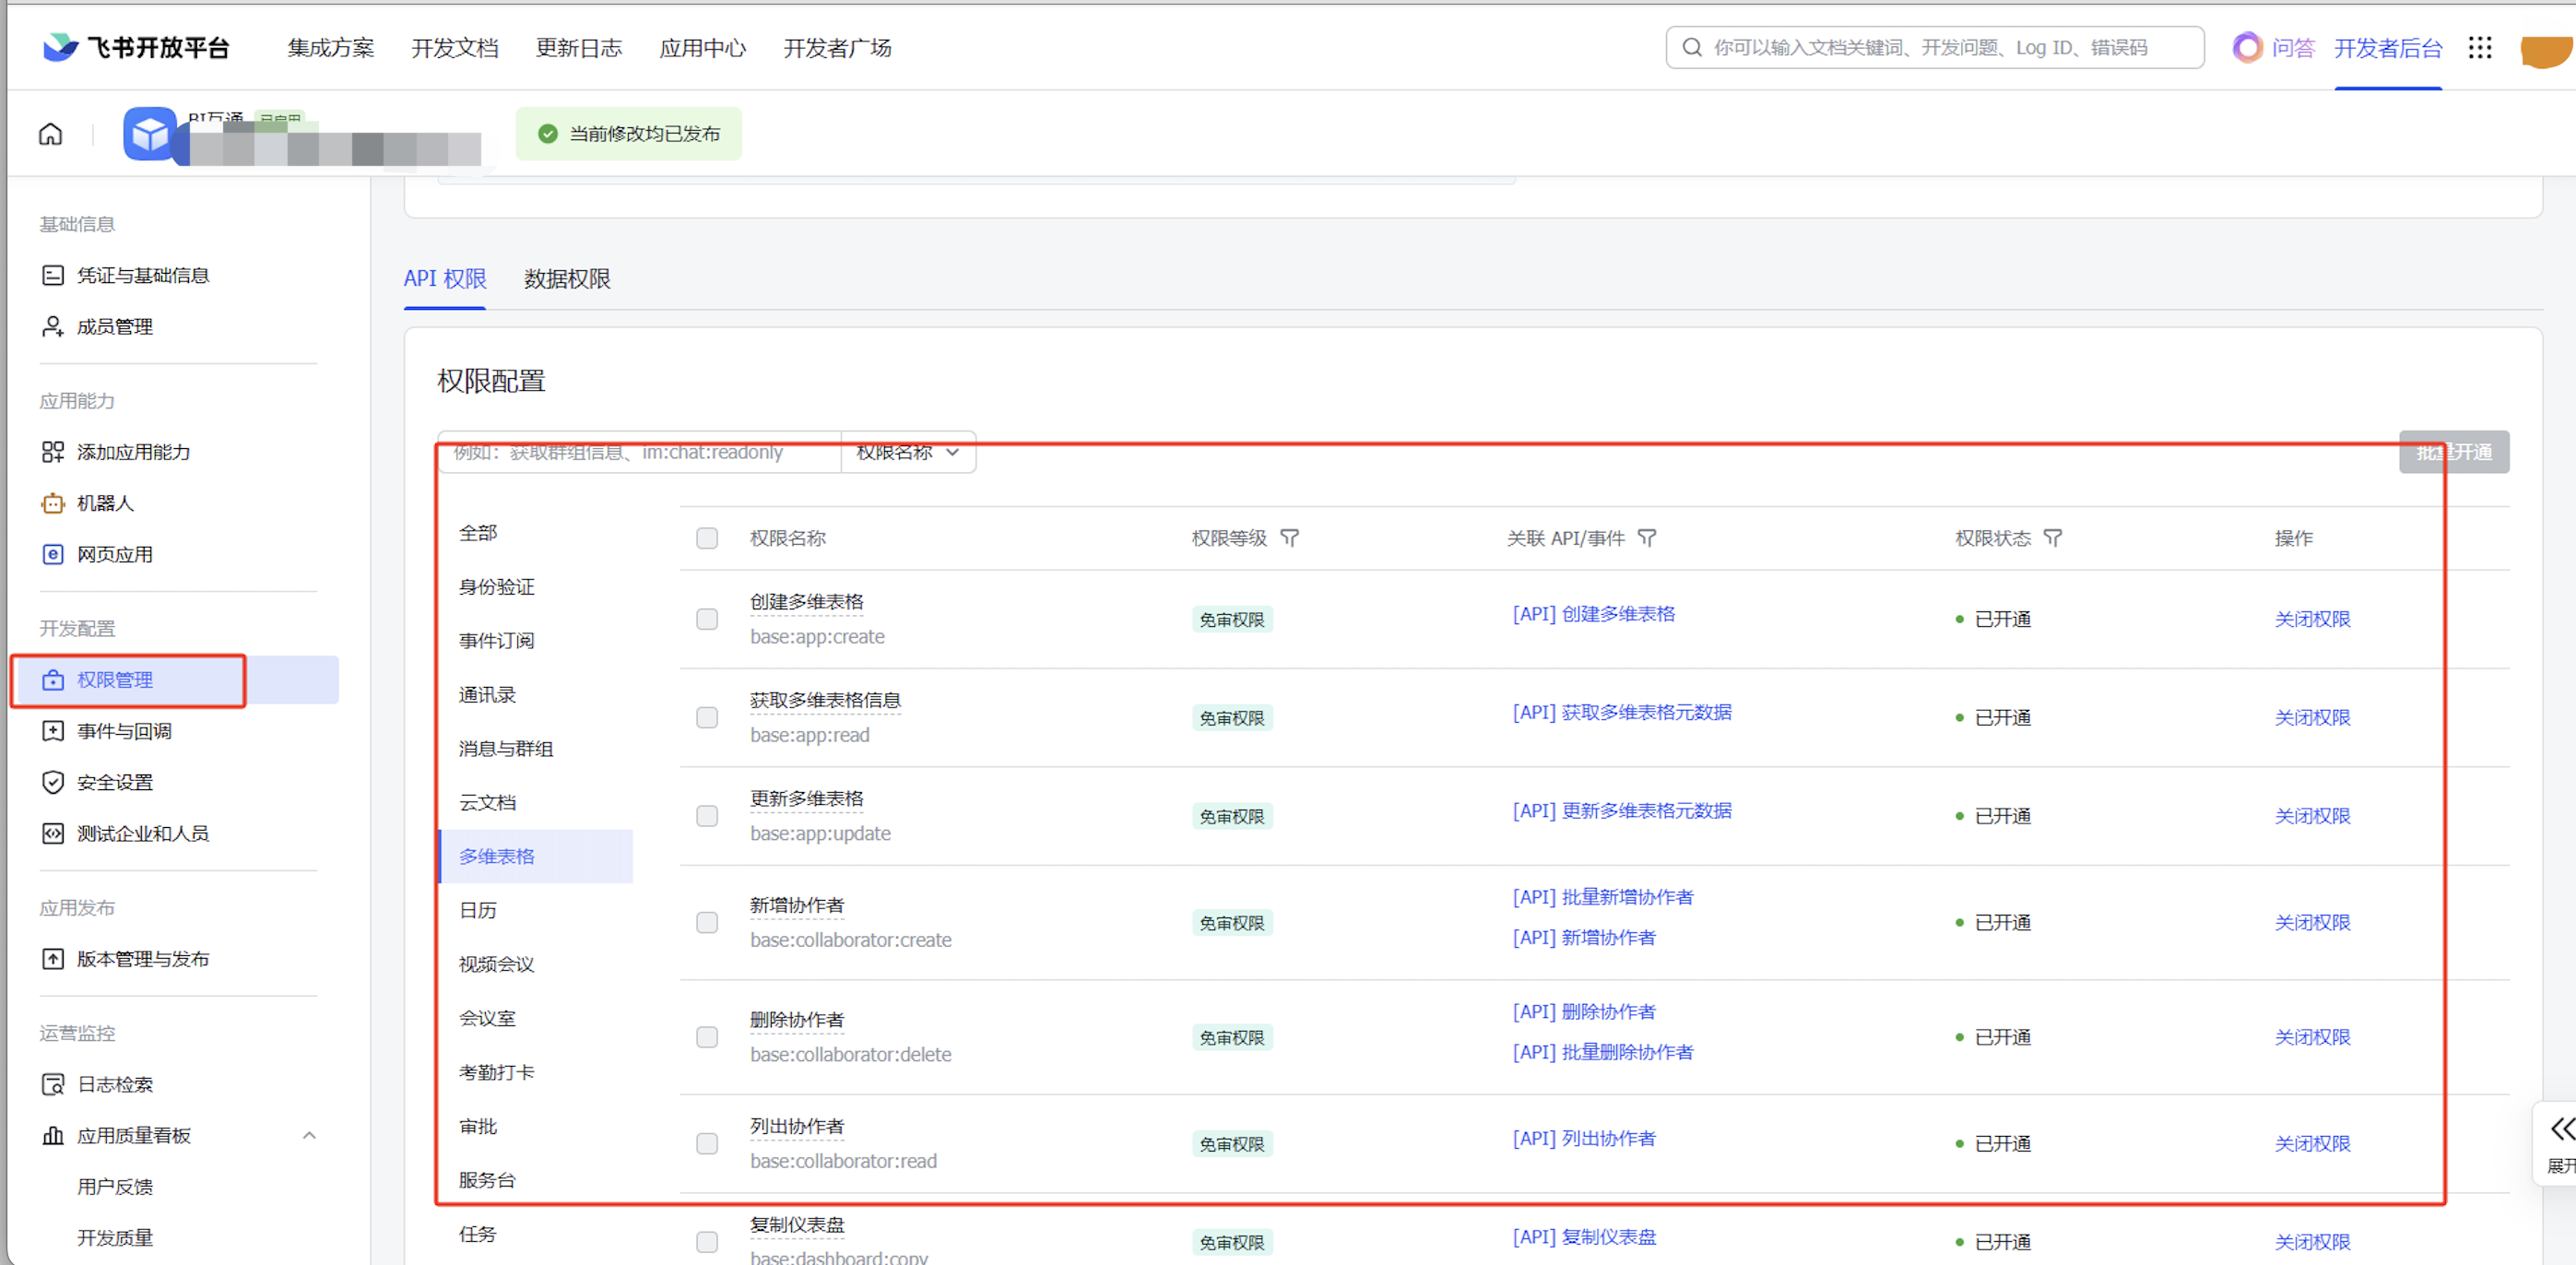This screenshot has height=1265, width=2576.
Task: Open the 更新日志 top menu
Action: tap(579, 47)
